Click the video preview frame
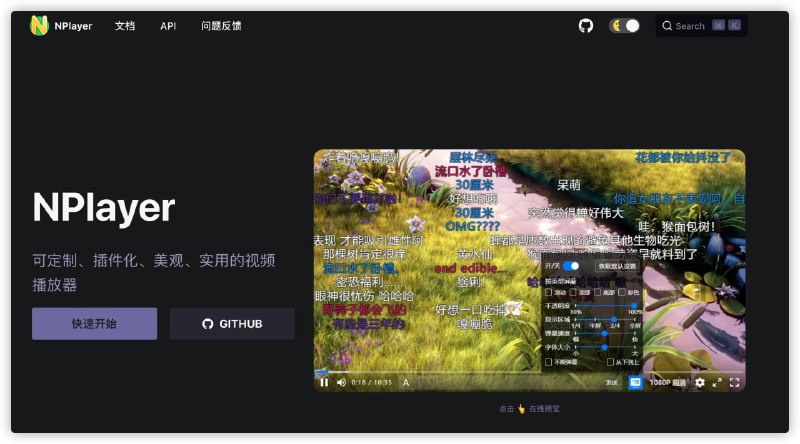 pos(529,270)
